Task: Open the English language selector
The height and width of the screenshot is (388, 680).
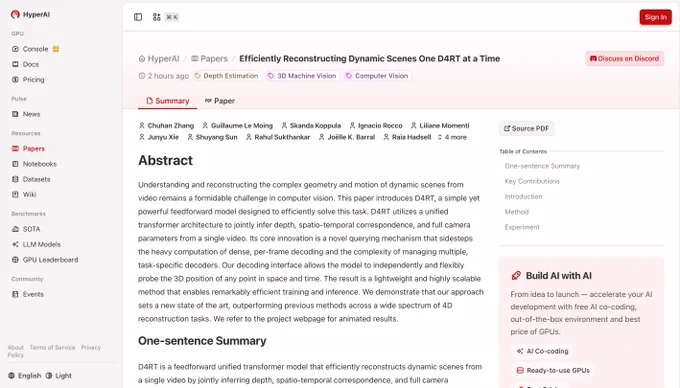Action: pyautogui.click(x=25, y=375)
